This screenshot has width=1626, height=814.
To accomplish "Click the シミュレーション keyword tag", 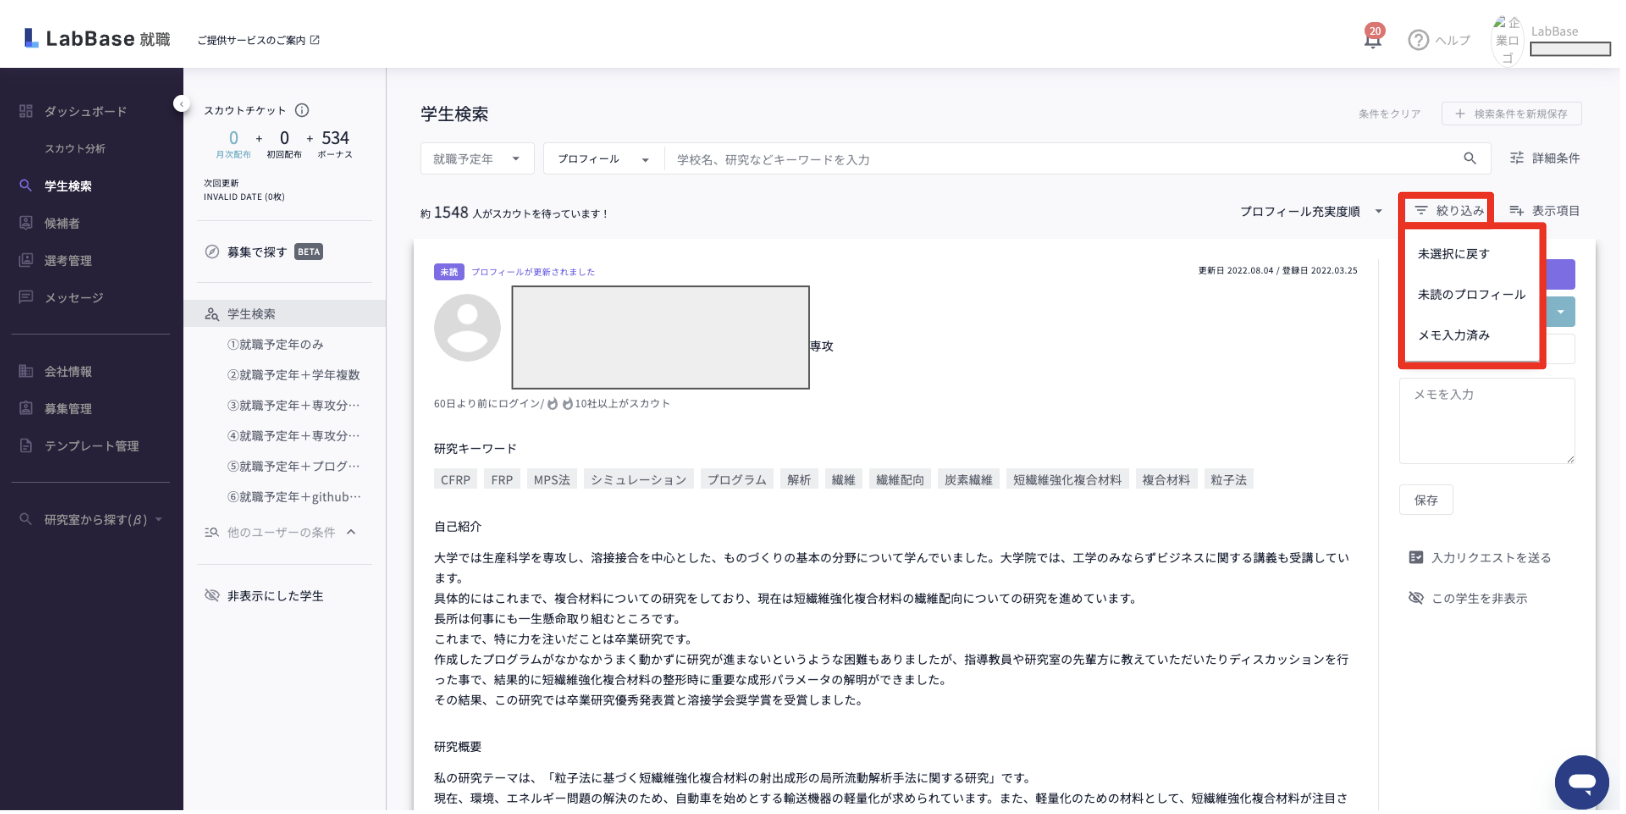I will pyautogui.click(x=638, y=480).
